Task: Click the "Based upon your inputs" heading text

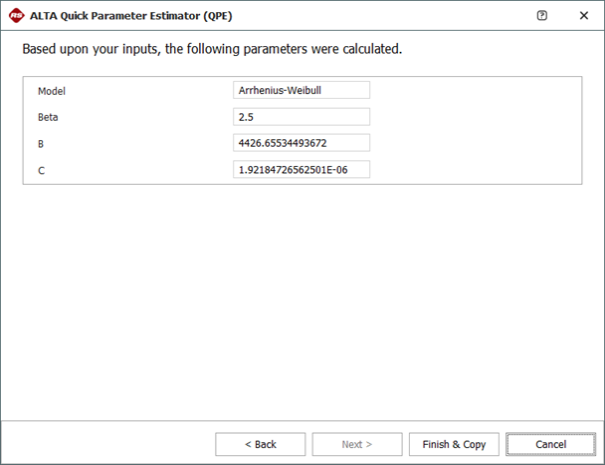Action: (x=212, y=49)
